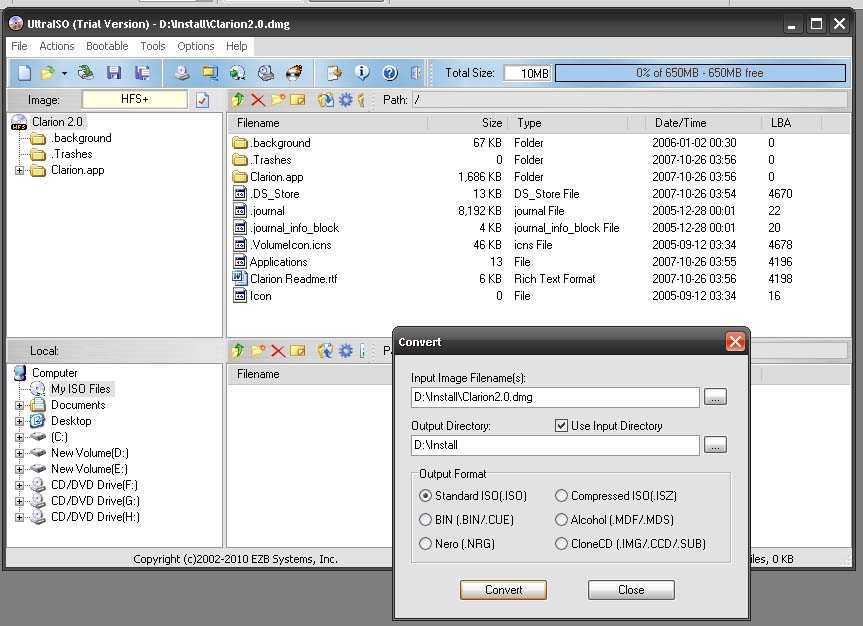This screenshot has width=863, height=626.
Task: Click the Open image folder icon
Action: coord(48,73)
